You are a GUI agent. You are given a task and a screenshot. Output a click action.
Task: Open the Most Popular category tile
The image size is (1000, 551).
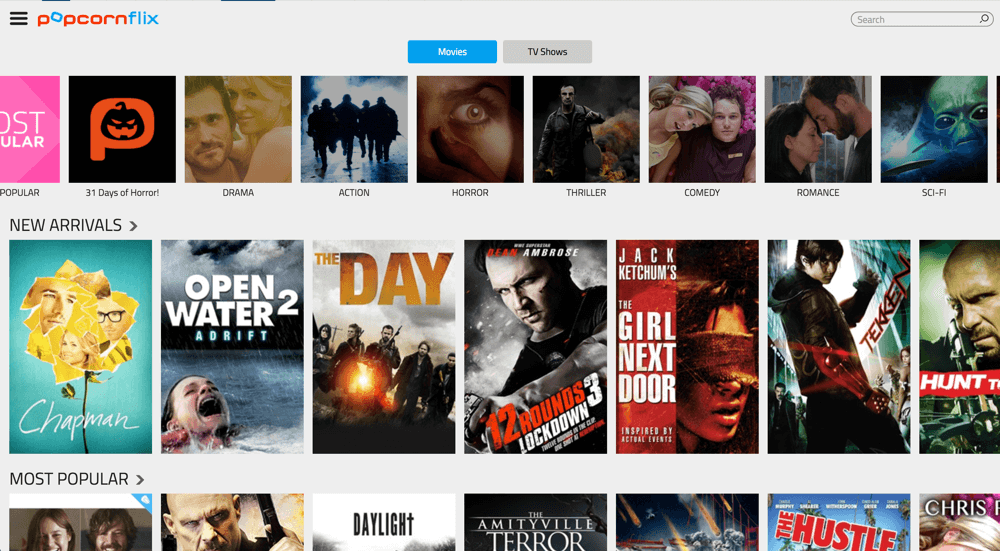[30, 129]
